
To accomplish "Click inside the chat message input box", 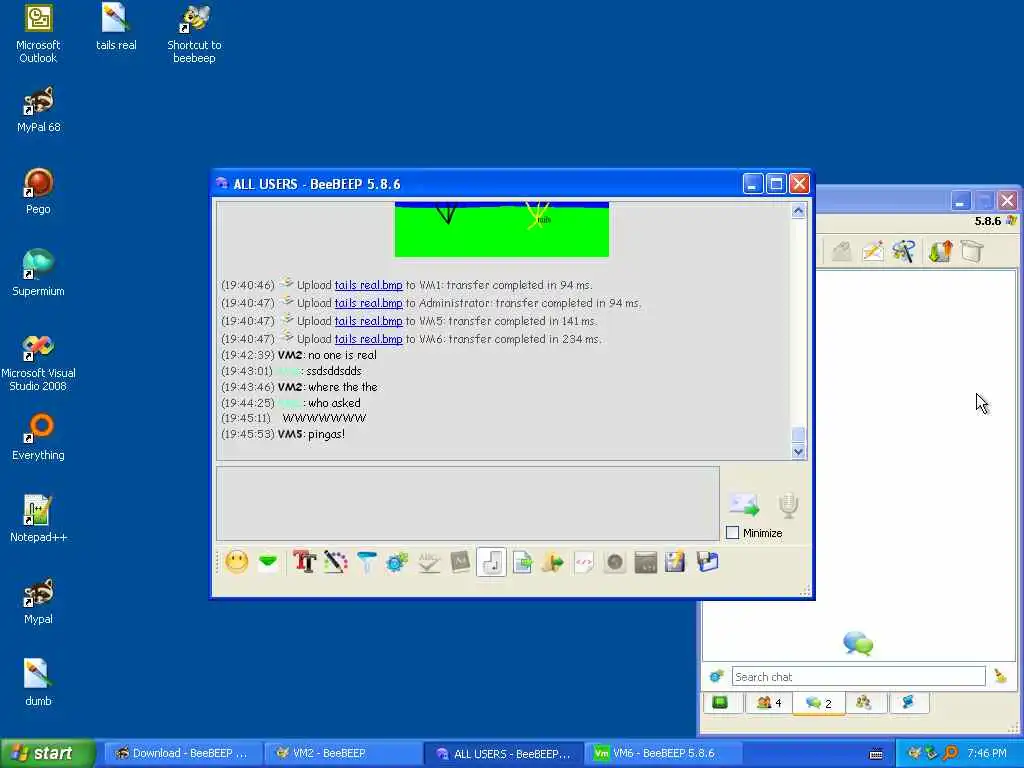I will 468,503.
